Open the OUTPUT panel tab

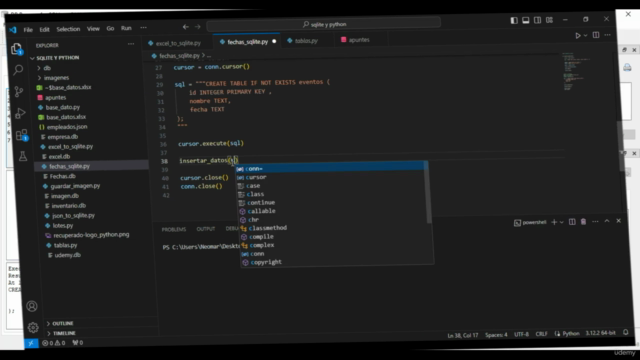click(205, 229)
